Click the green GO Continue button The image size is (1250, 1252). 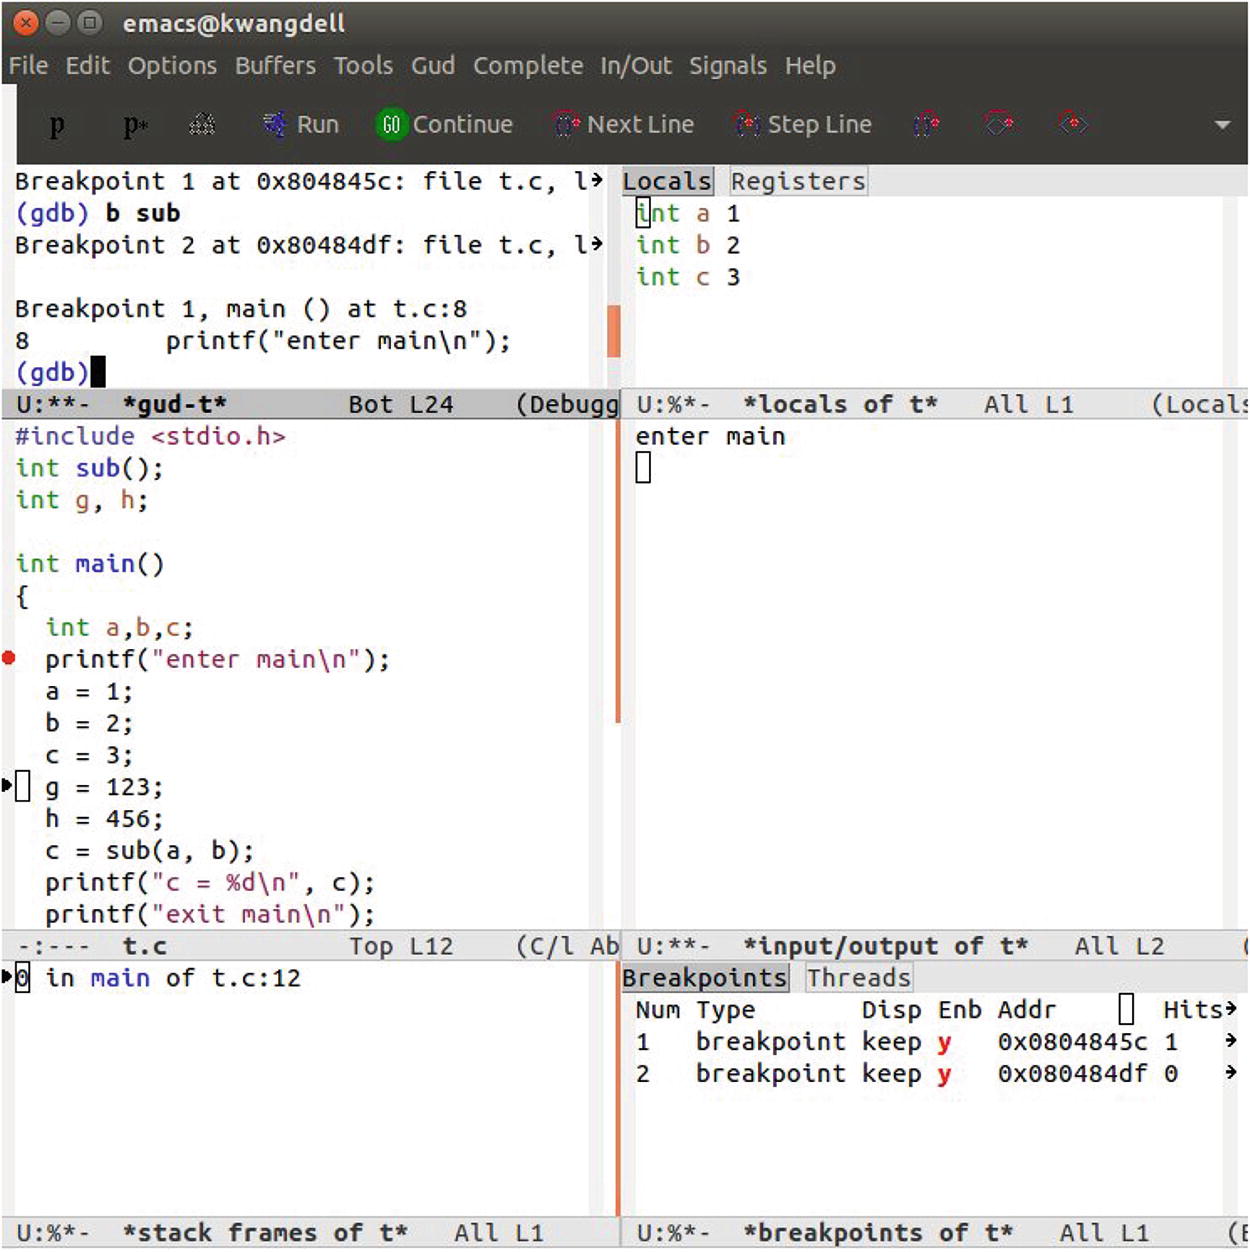pyautogui.click(x=445, y=124)
